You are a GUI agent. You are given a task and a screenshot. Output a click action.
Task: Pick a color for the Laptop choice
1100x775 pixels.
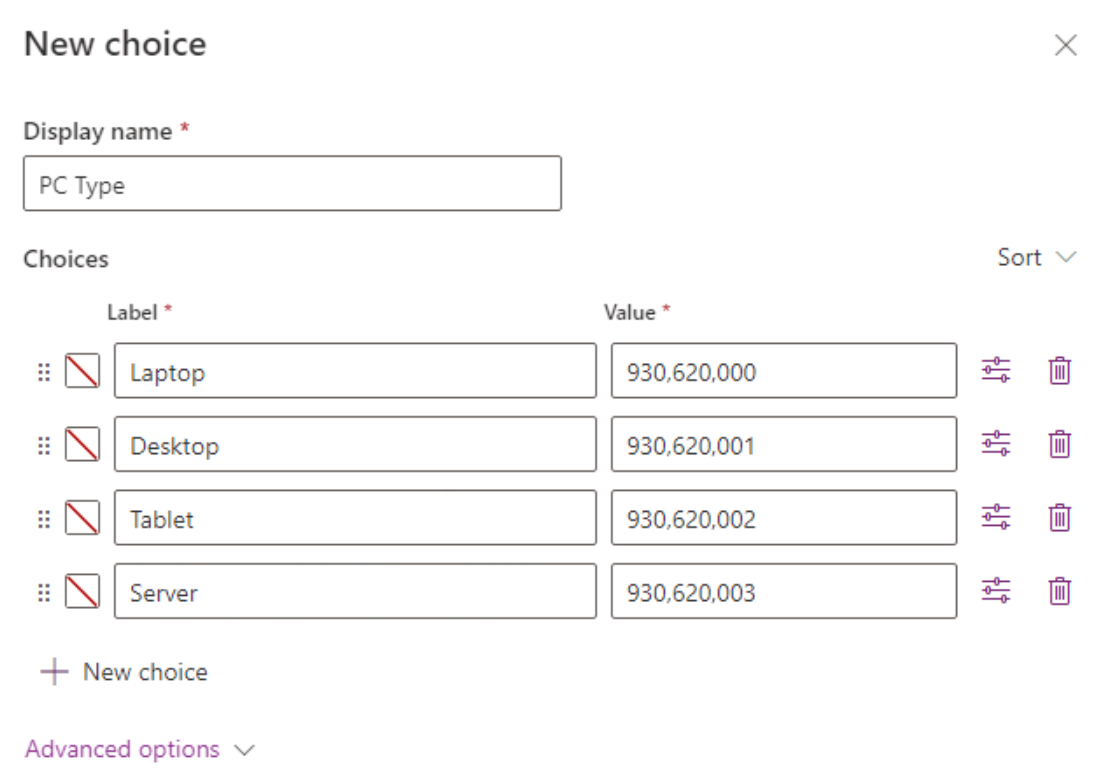pos(82,372)
